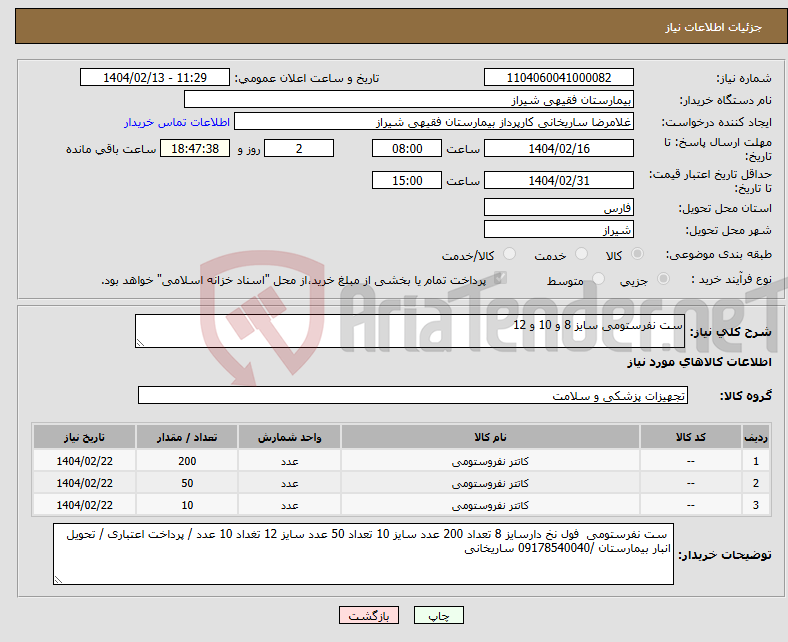The width and height of the screenshot is (788, 642).
Task: Select the کالا radio button
Action: click(x=637, y=254)
